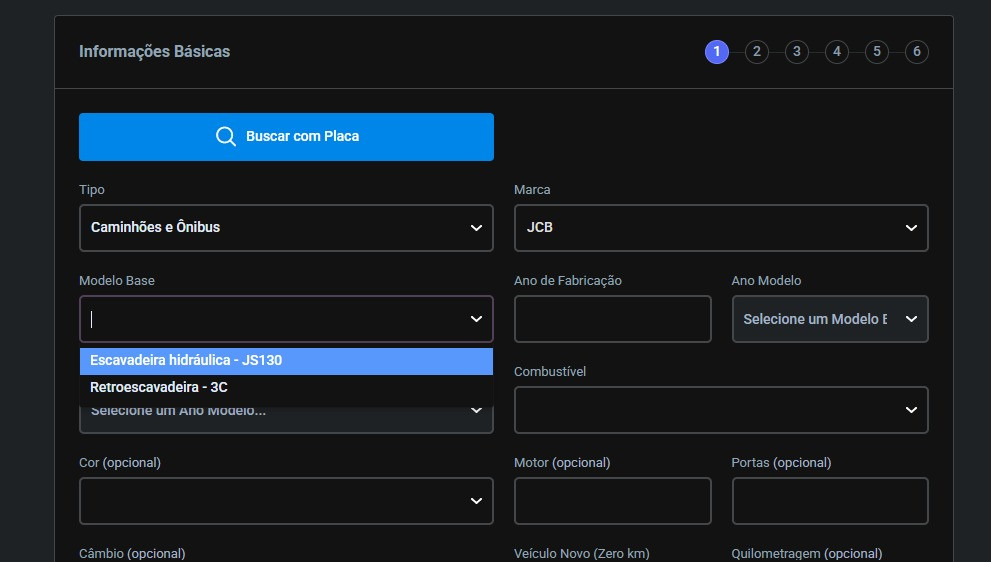Go to step 6 circle
991x562 pixels.
(916, 52)
